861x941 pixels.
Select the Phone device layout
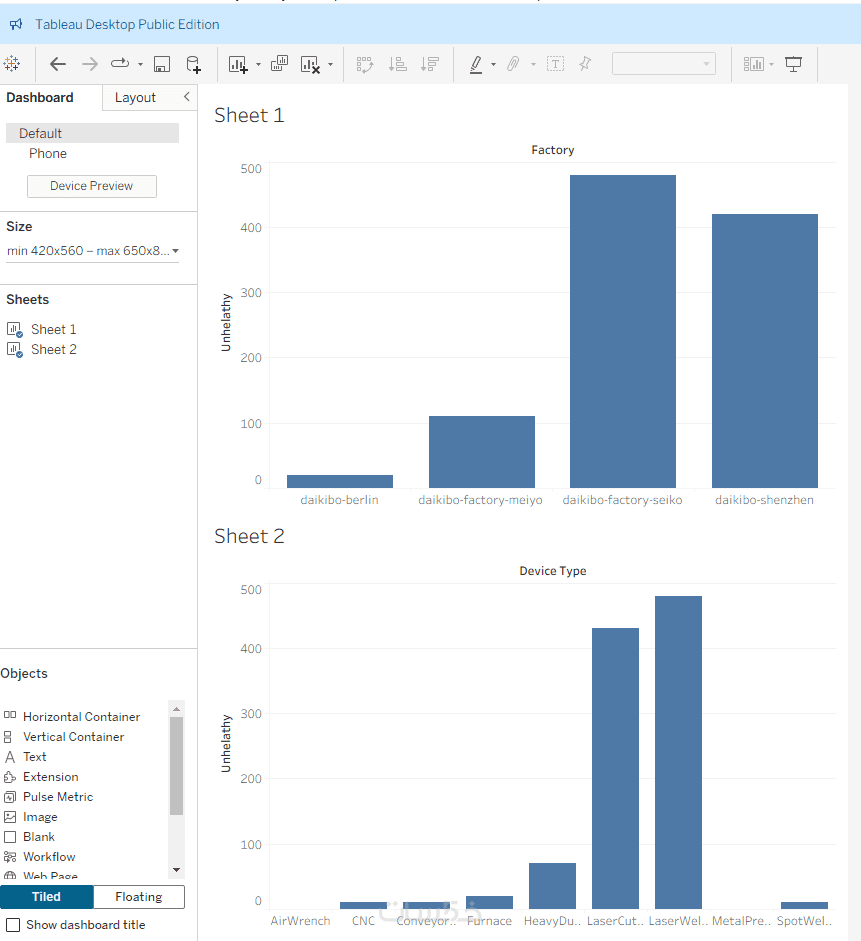click(x=48, y=154)
